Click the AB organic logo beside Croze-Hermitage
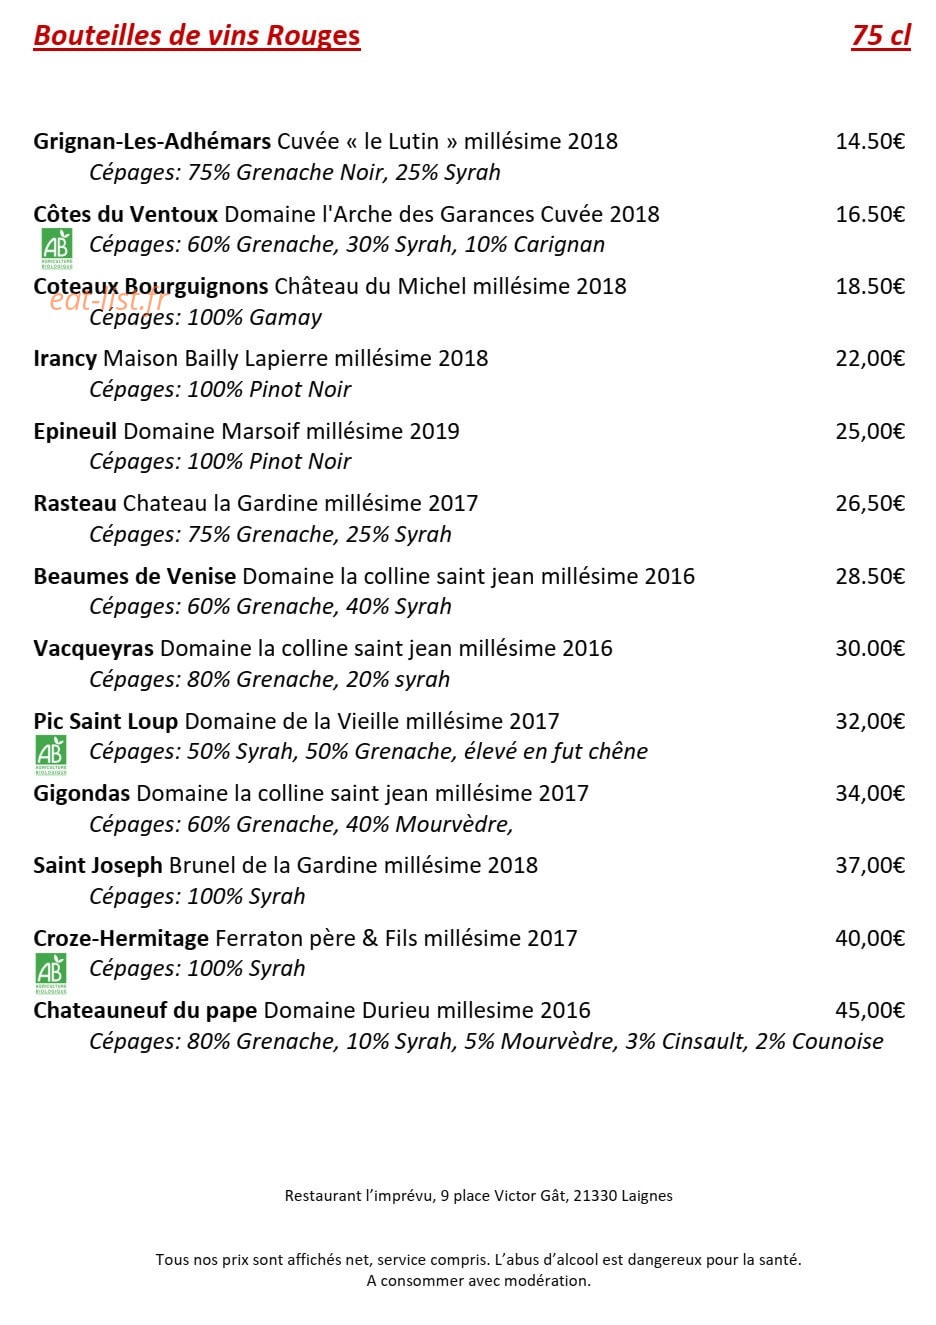This screenshot has height=1325, width=936. coord(50,973)
